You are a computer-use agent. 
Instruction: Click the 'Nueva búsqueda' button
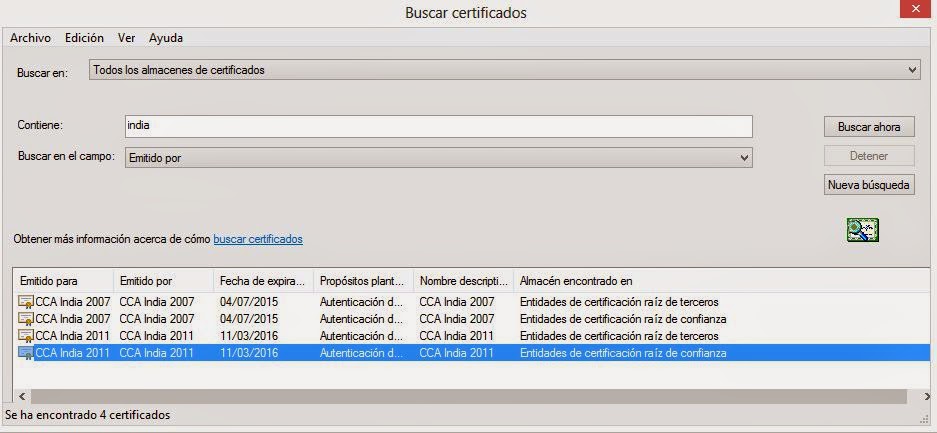[868, 185]
